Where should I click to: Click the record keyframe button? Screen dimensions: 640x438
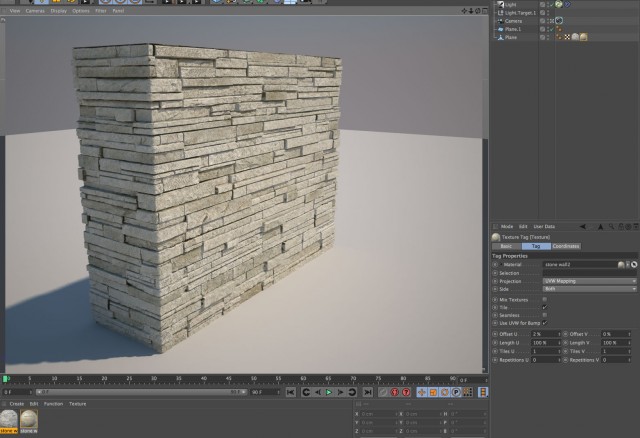click(x=394, y=392)
